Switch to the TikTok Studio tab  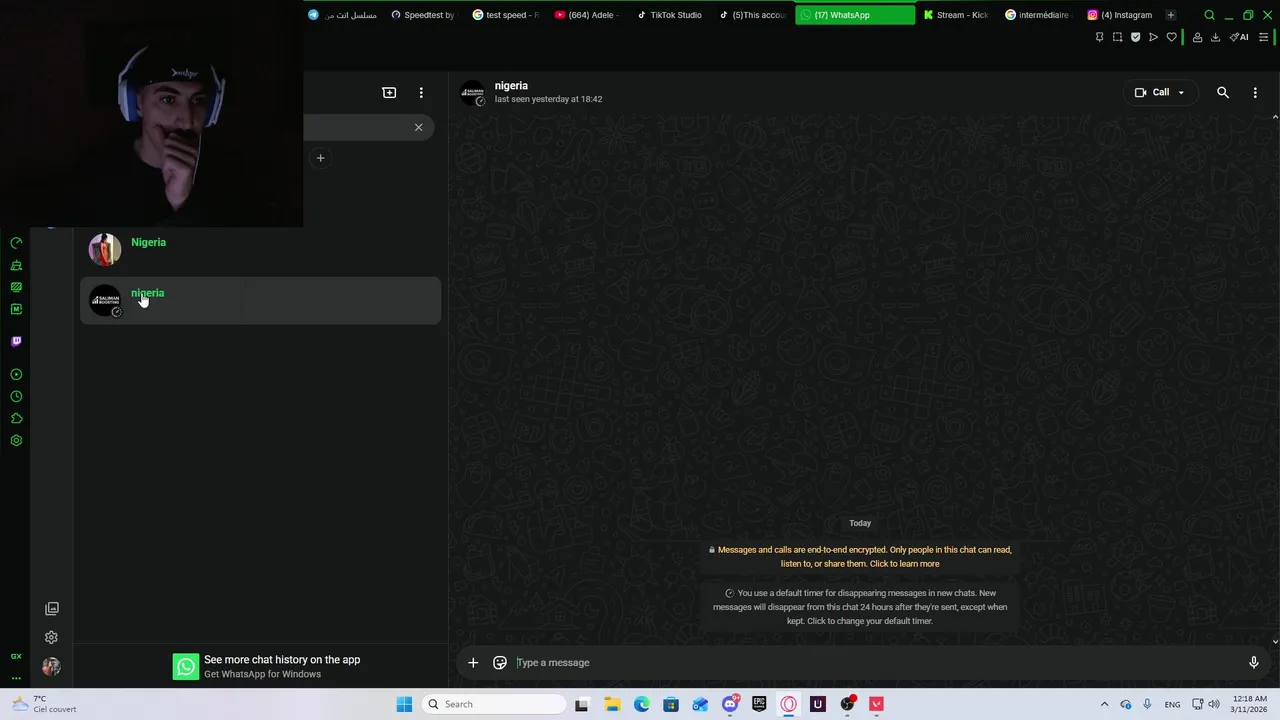click(669, 15)
